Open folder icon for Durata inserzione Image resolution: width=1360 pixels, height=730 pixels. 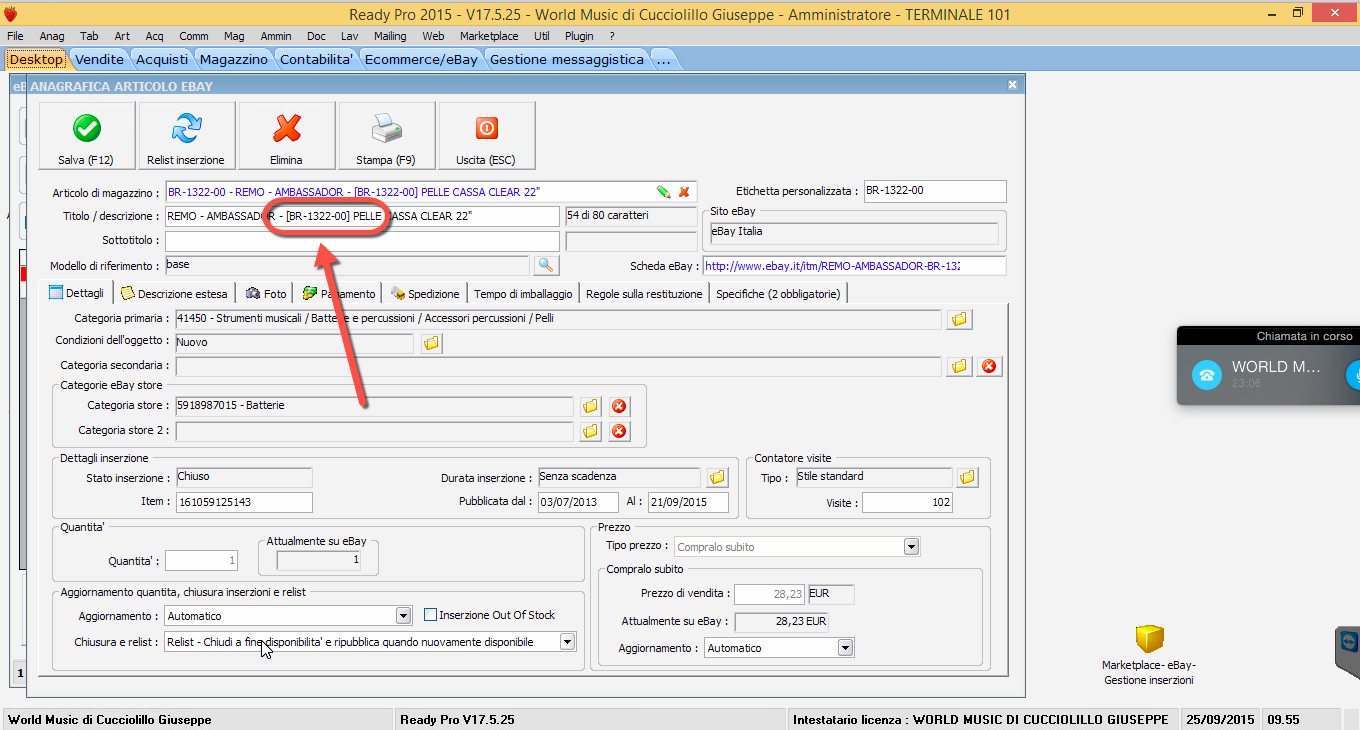pyautogui.click(x=717, y=477)
